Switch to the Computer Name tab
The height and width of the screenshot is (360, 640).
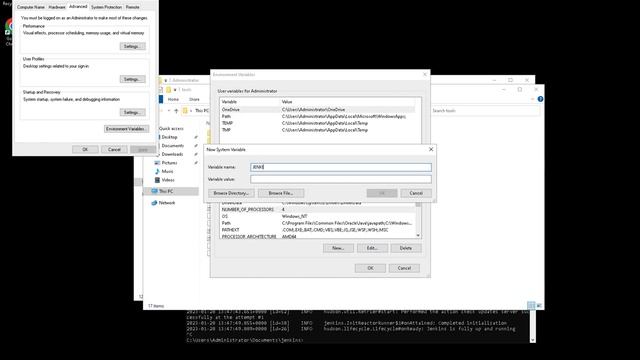click(x=31, y=7)
